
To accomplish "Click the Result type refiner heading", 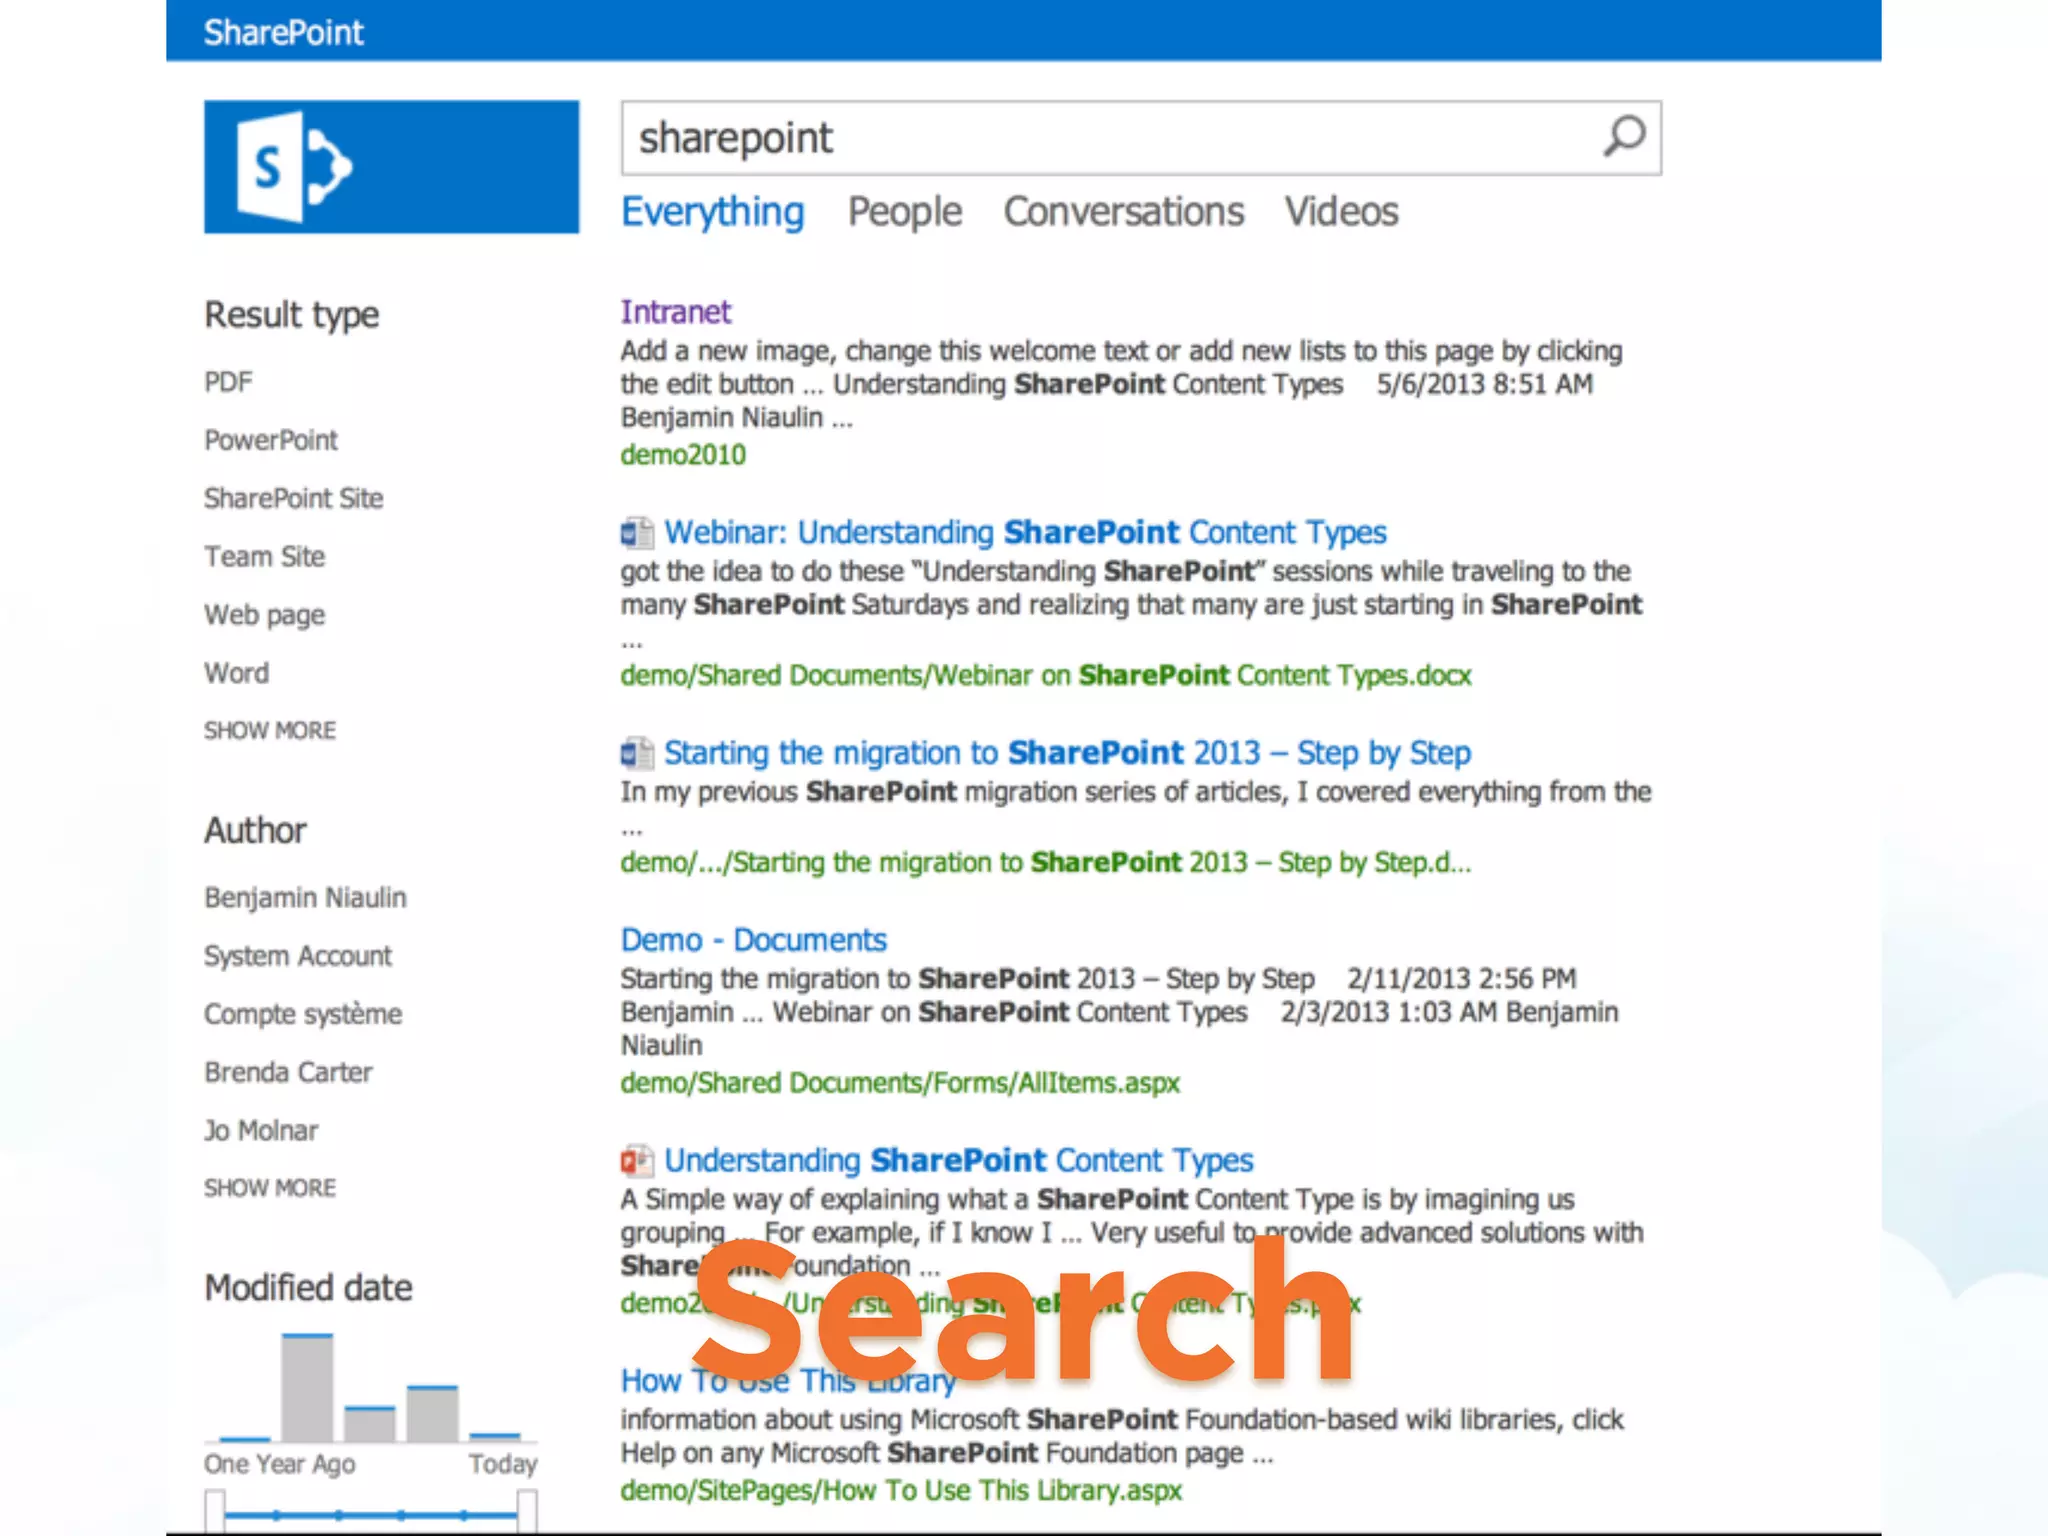I will (x=292, y=315).
